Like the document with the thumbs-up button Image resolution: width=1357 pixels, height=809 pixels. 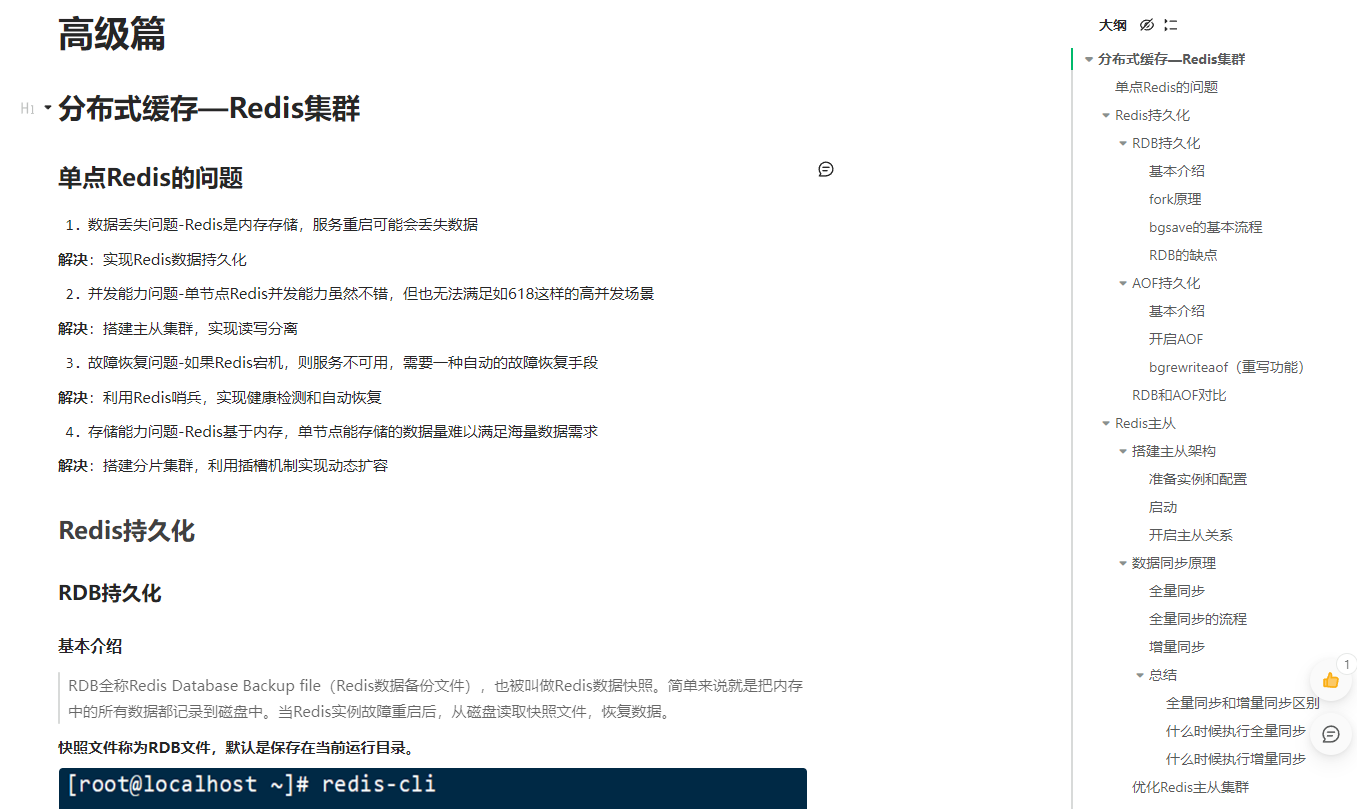(x=1331, y=680)
